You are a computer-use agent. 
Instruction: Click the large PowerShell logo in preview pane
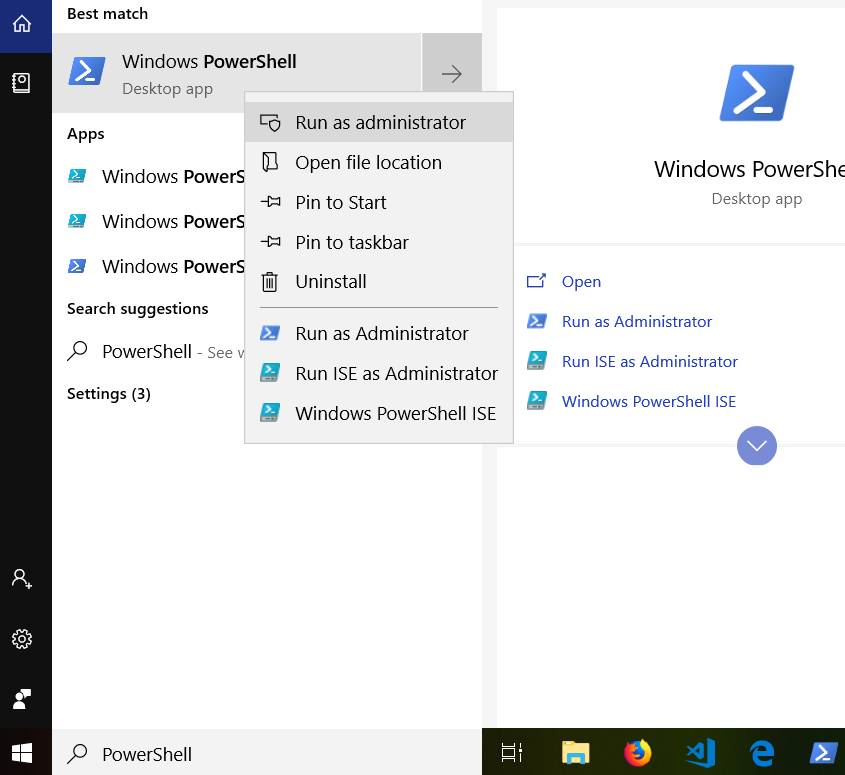(757, 93)
